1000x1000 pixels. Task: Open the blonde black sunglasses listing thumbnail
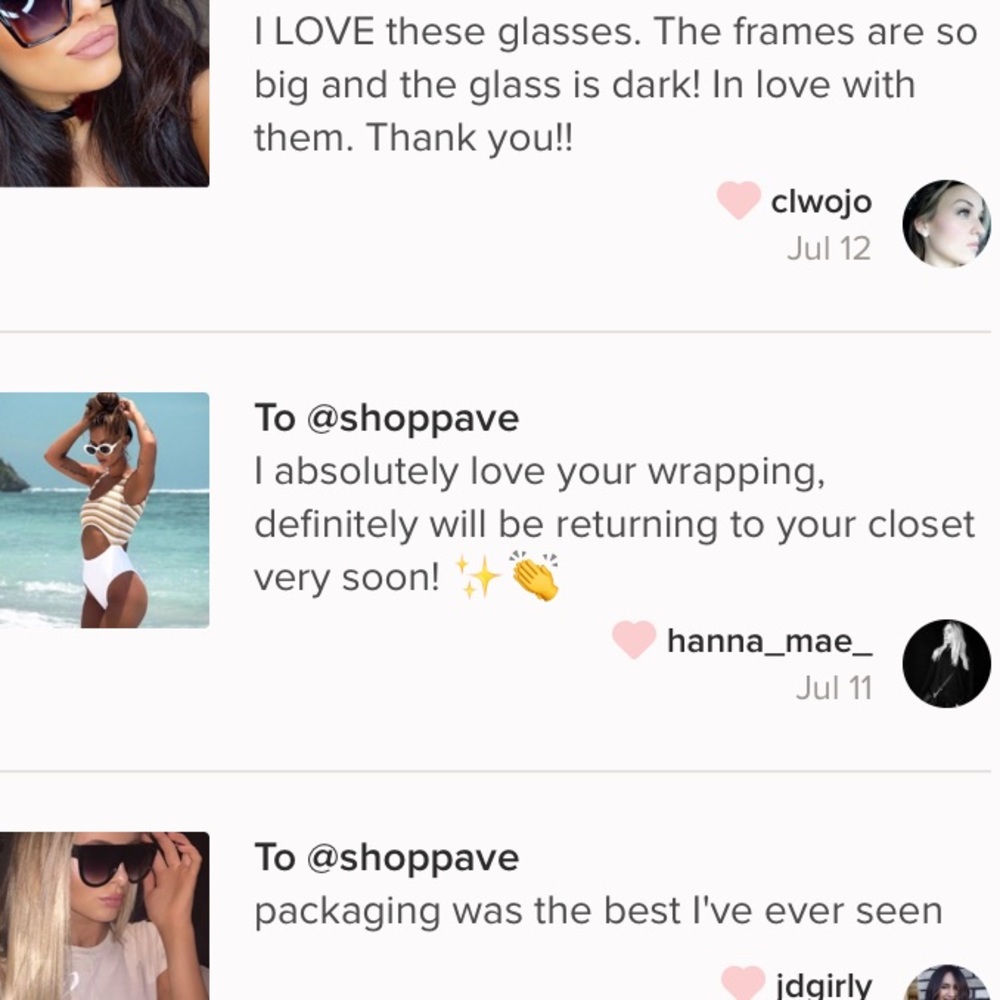(105, 916)
